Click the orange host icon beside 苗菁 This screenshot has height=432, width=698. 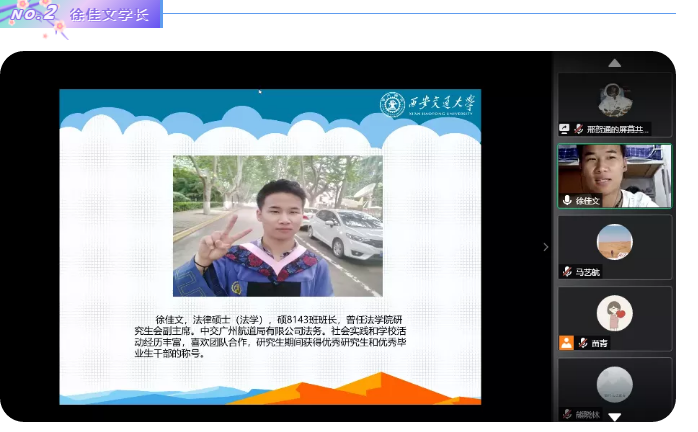click(567, 343)
